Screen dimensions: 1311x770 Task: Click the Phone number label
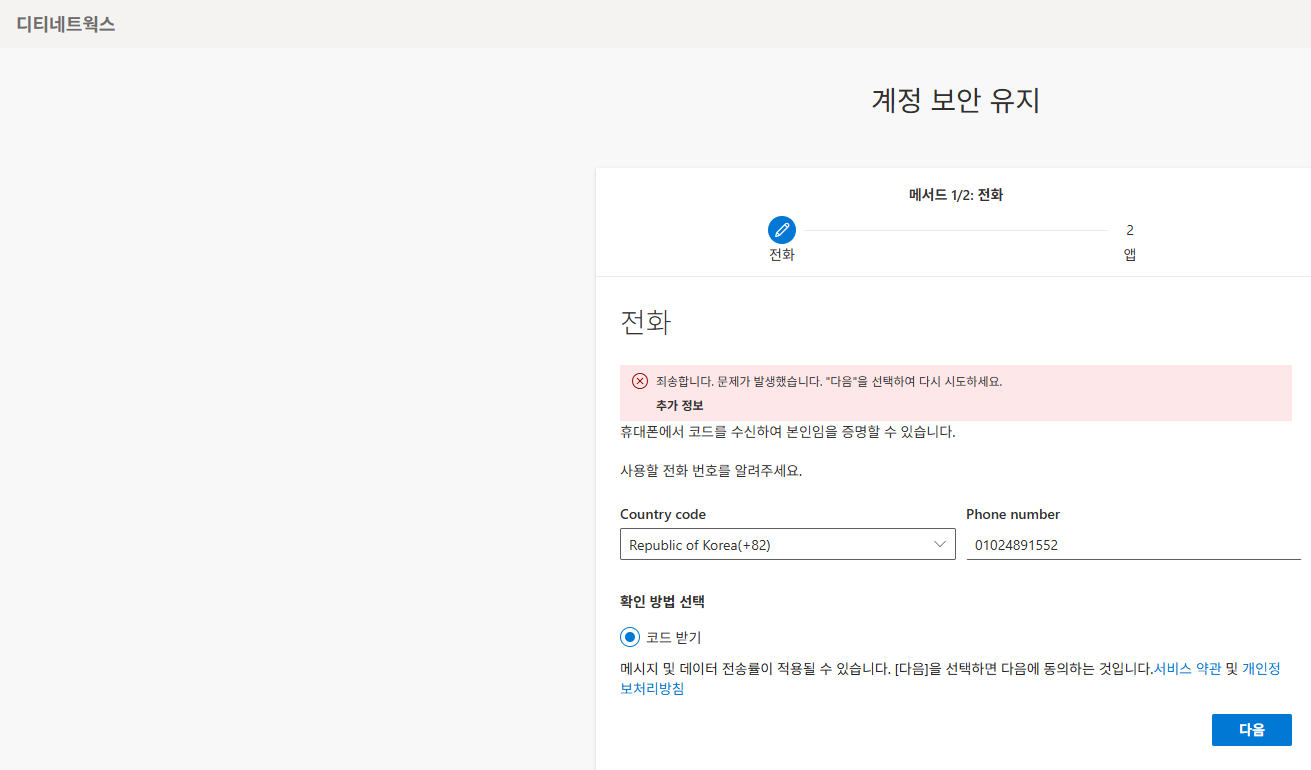(x=1013, y=514)
